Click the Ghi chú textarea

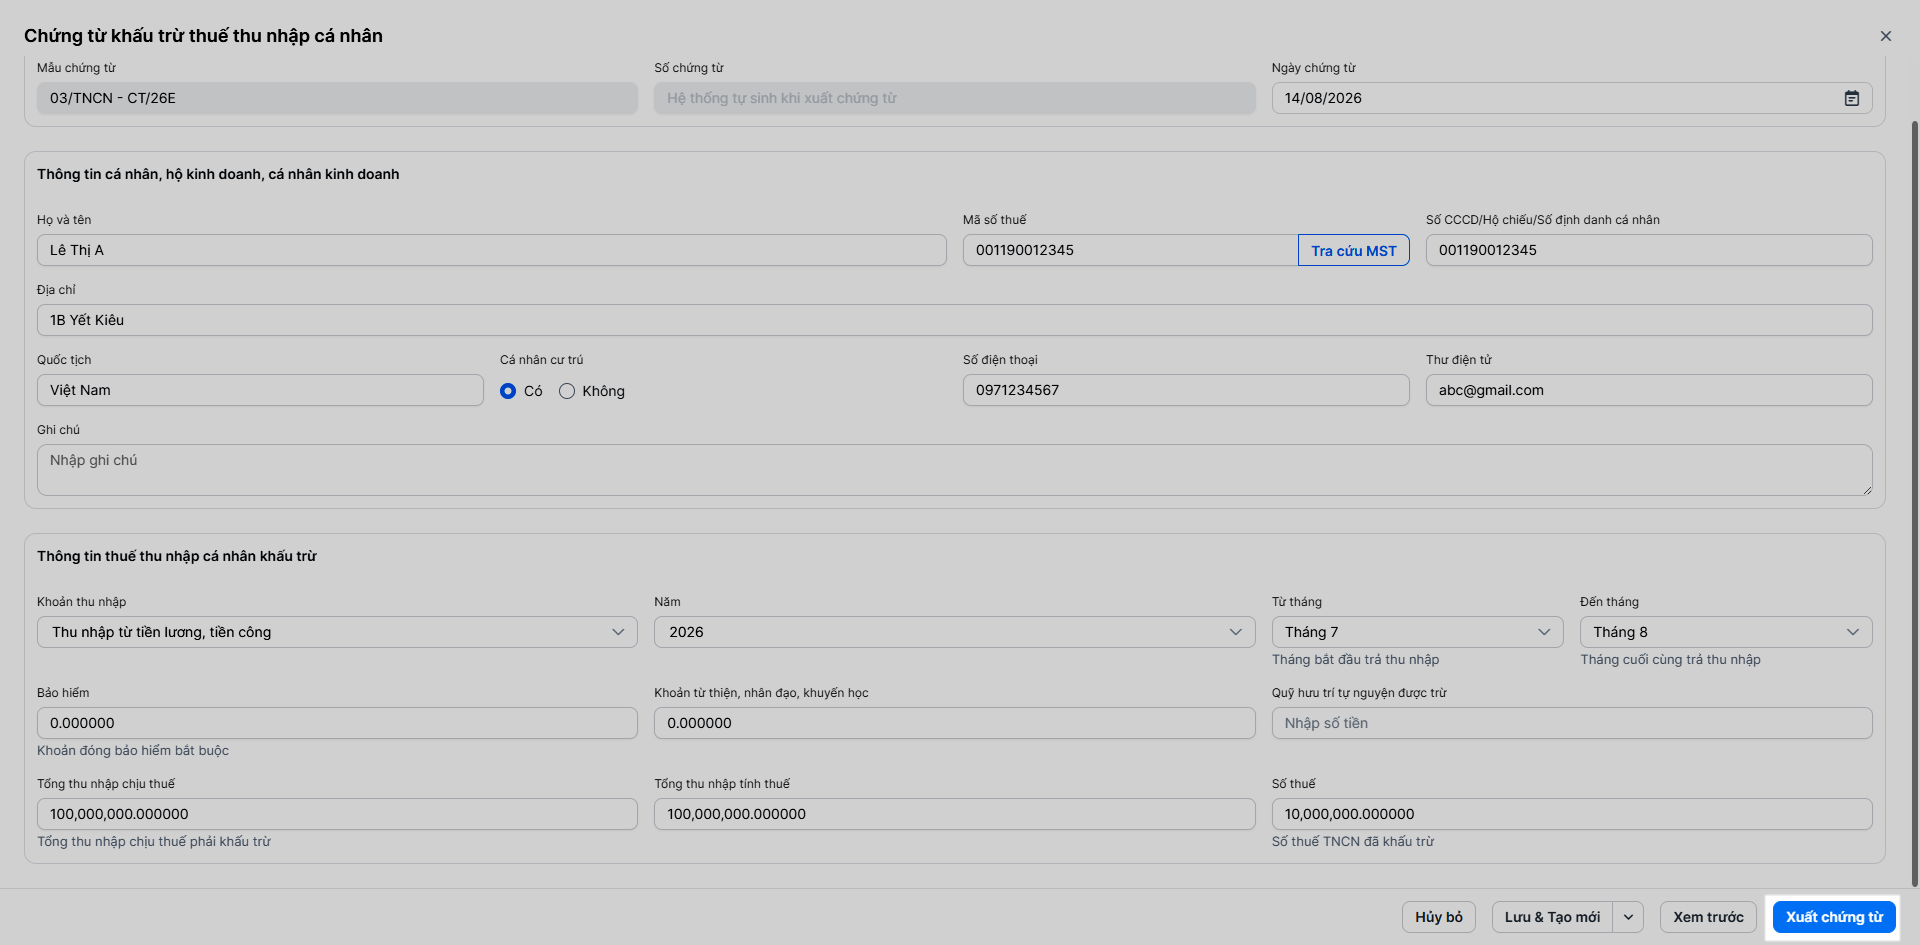(x=955, y=470)
